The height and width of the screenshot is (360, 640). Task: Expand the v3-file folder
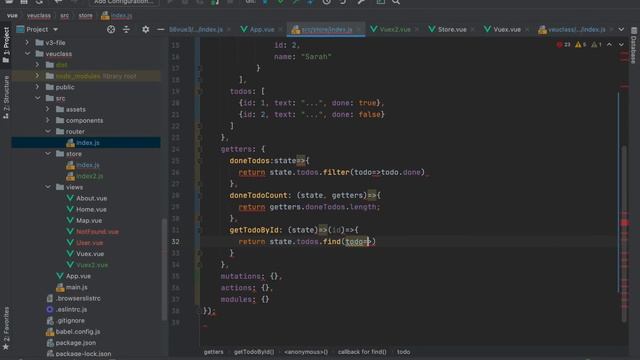pos(27,42)
